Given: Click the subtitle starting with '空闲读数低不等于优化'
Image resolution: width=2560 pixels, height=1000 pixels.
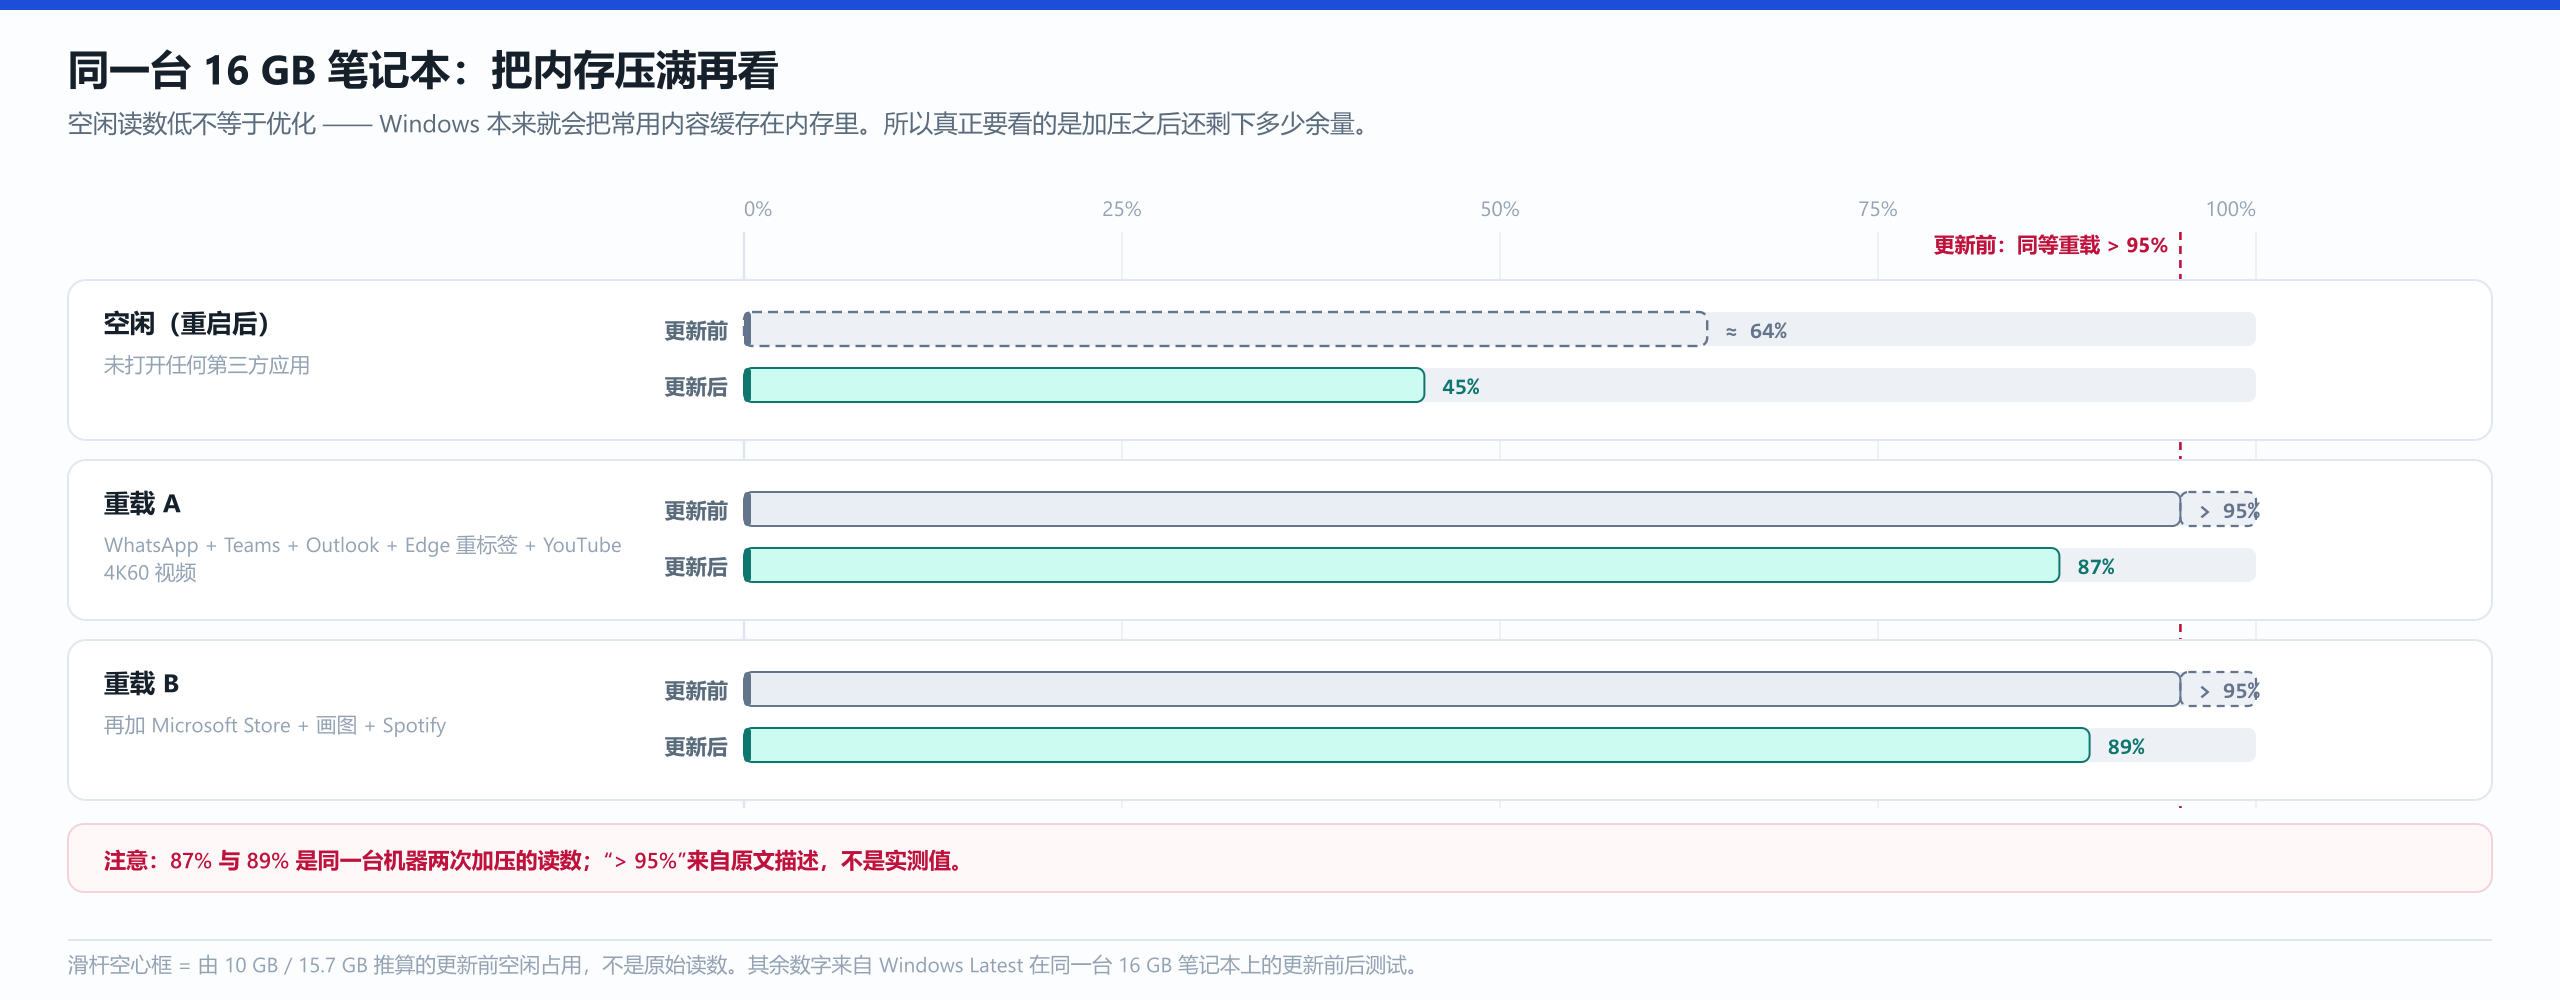Looking at the screenshot, I should pos(718,124).
